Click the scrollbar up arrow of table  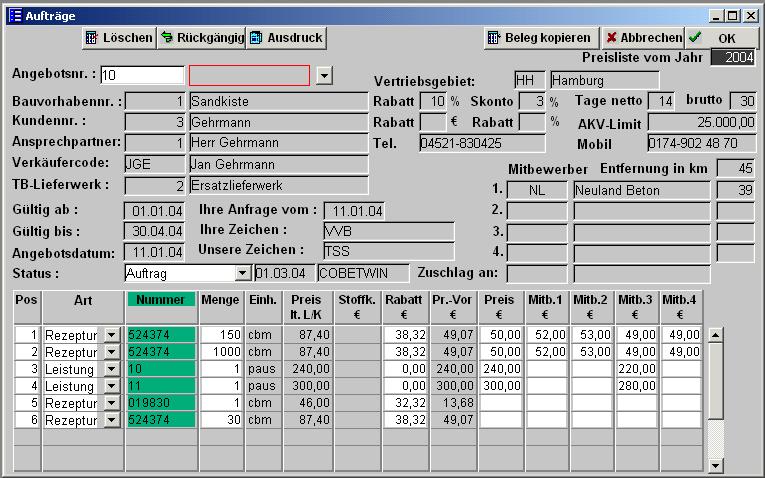[715, 334]
